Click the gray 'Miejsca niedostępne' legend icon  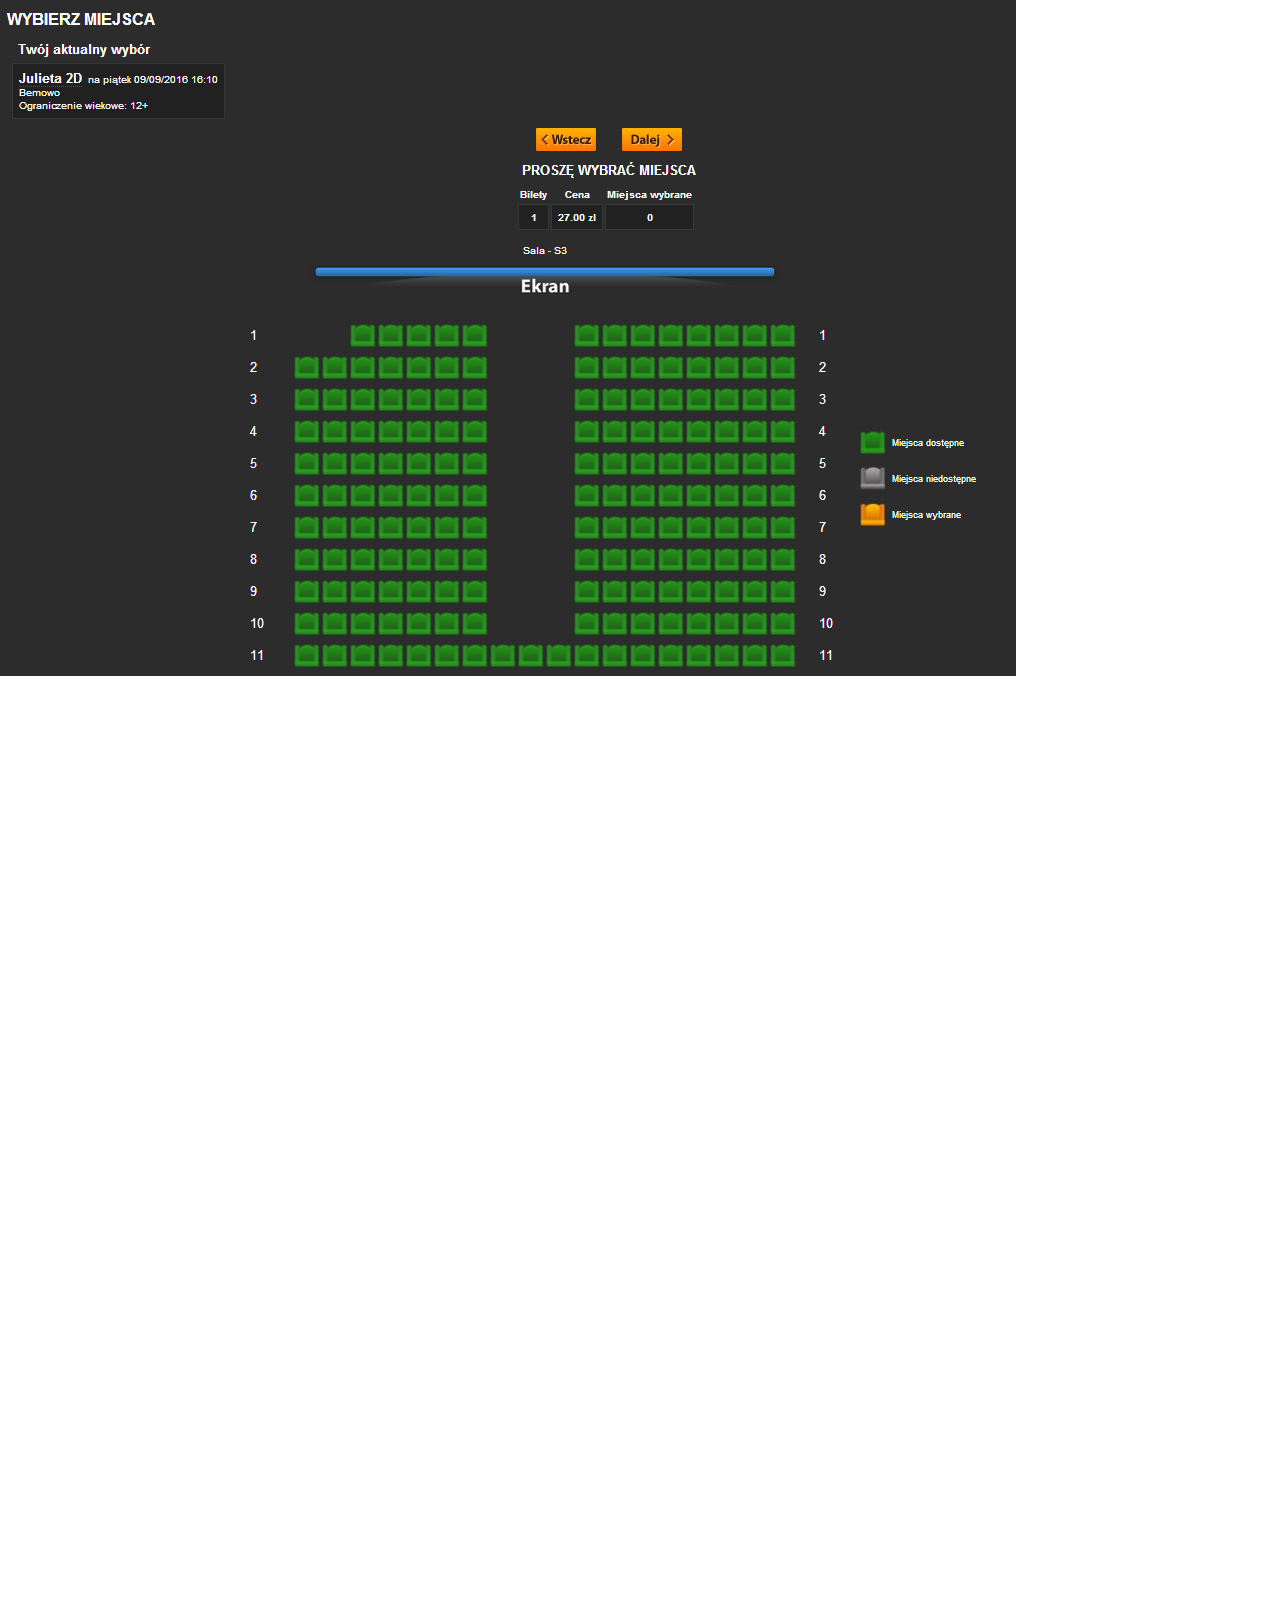tap(872, 478)
